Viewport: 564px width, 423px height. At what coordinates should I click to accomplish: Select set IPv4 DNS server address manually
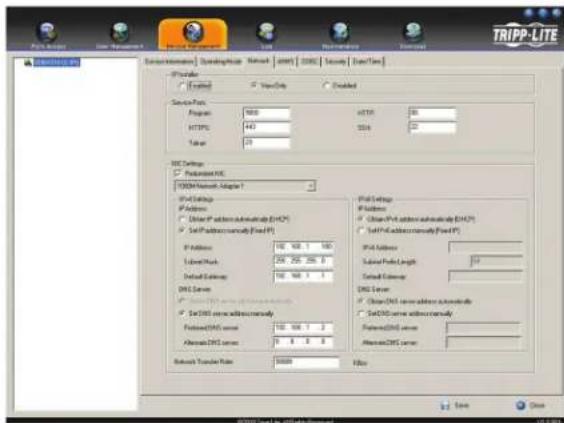[182, 313]
